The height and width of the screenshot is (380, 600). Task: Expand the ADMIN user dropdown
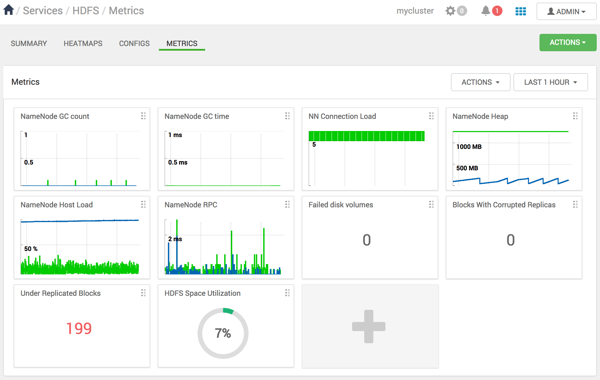click(x=566, y=11)
